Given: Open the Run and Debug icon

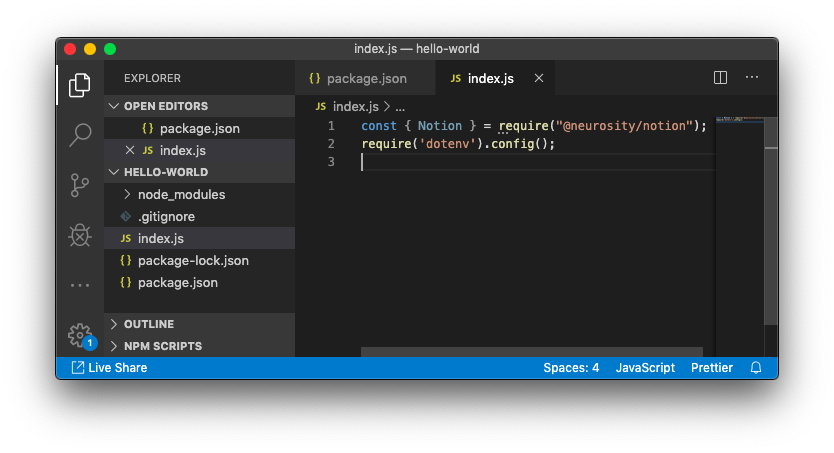Looking at the screenshot, I should point(80,235).
